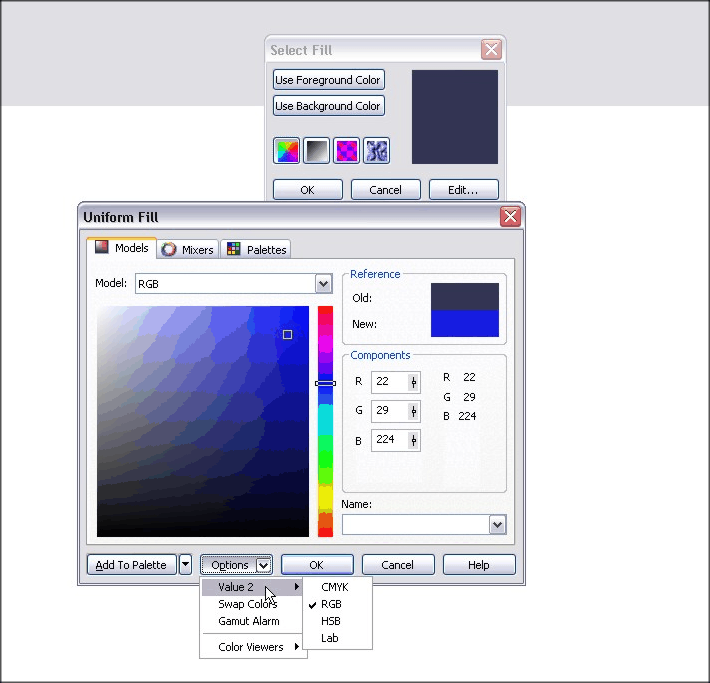The image size is (710, 683).
Task: Select the Texture fill icon
Action: [x=376, y=151]
